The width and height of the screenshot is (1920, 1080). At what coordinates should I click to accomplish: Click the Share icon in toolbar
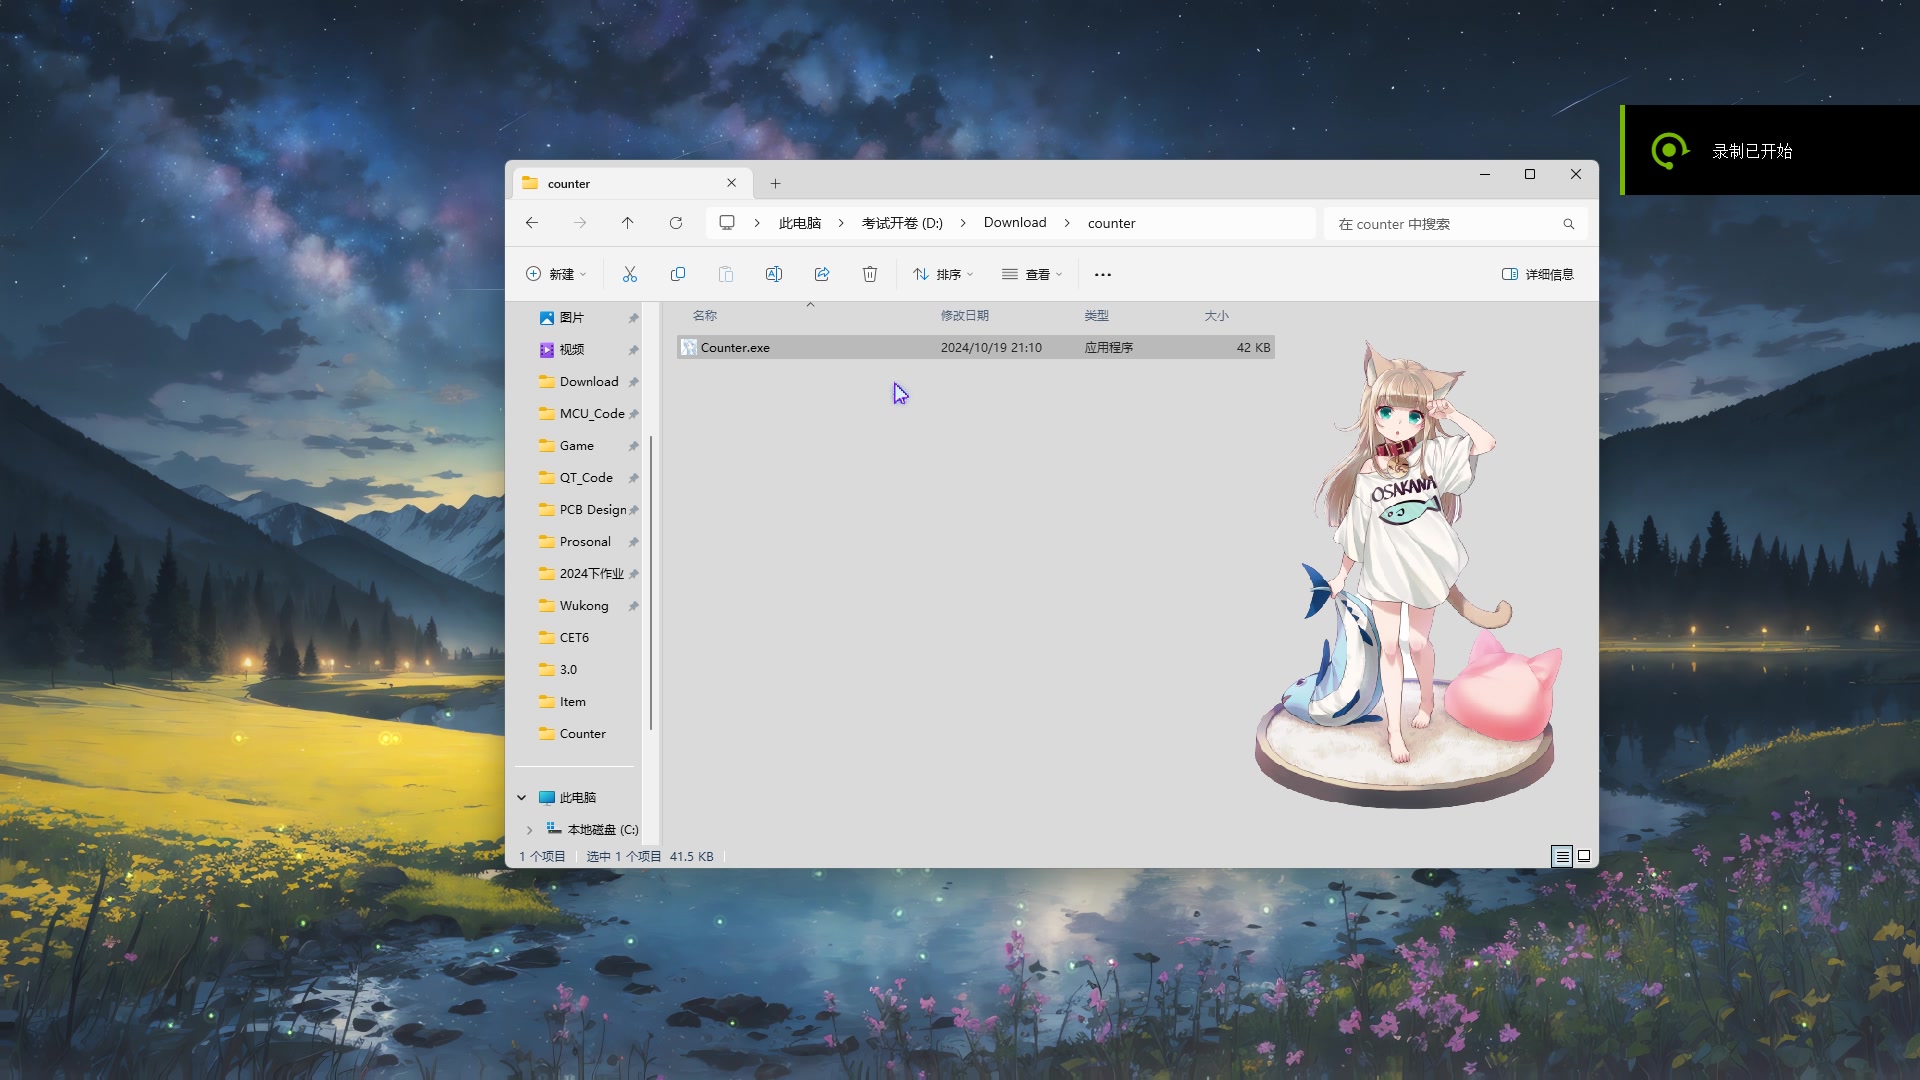[x=821, y=274]
